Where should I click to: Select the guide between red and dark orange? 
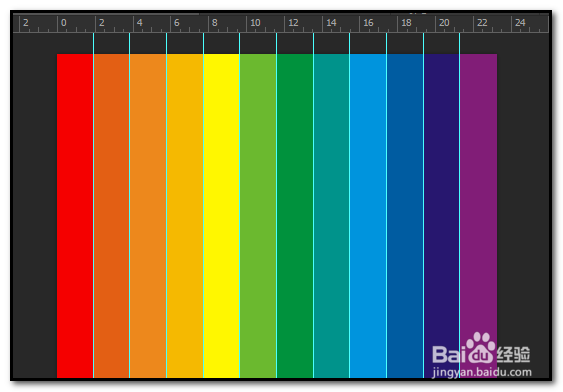(93, 205)
